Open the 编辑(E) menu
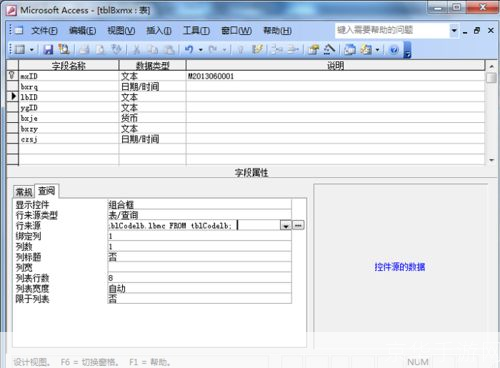 [x=82, y=31]
